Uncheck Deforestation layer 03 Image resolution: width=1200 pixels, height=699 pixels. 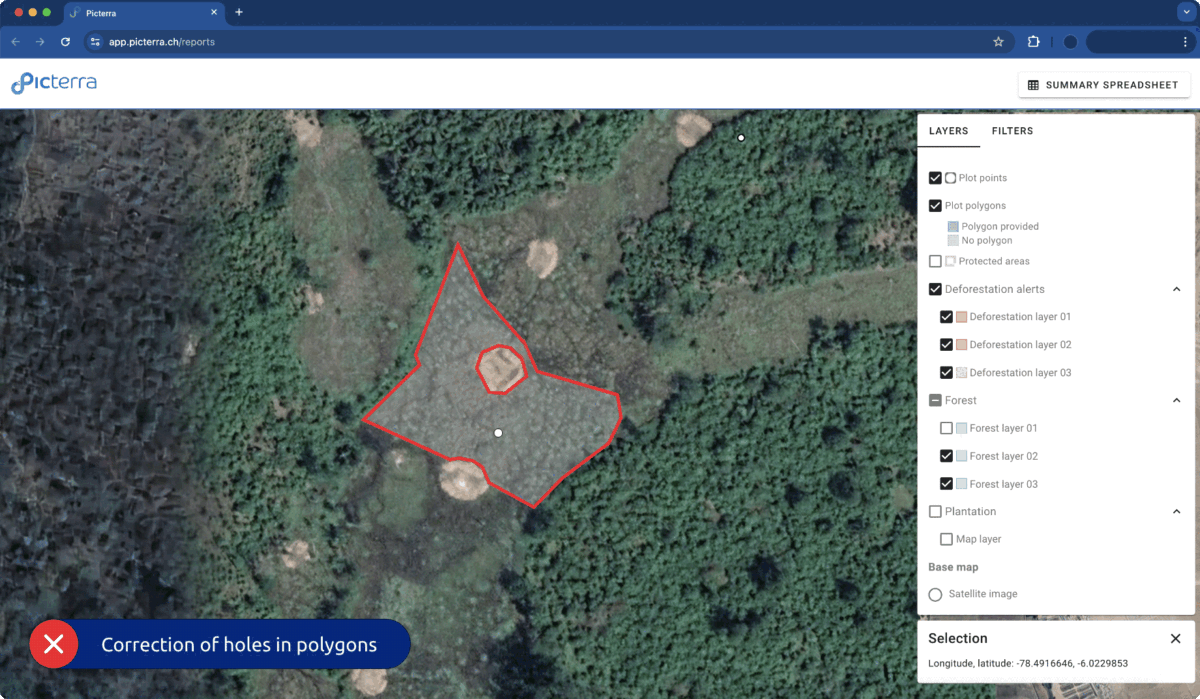(946, 372)
